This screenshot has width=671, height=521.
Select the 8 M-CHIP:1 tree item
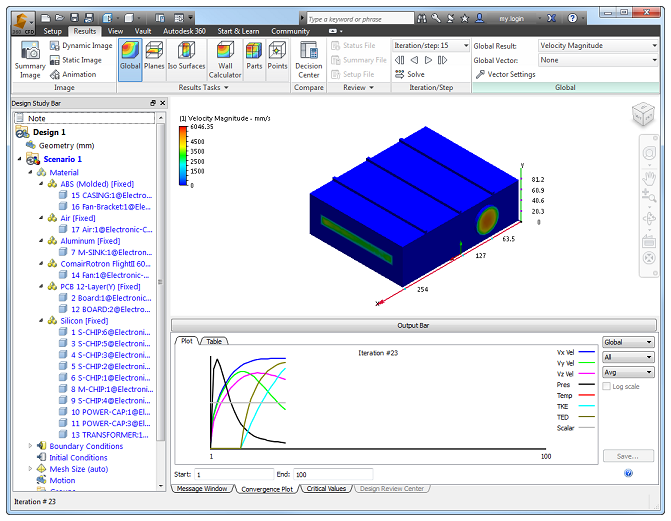(106, 389)
